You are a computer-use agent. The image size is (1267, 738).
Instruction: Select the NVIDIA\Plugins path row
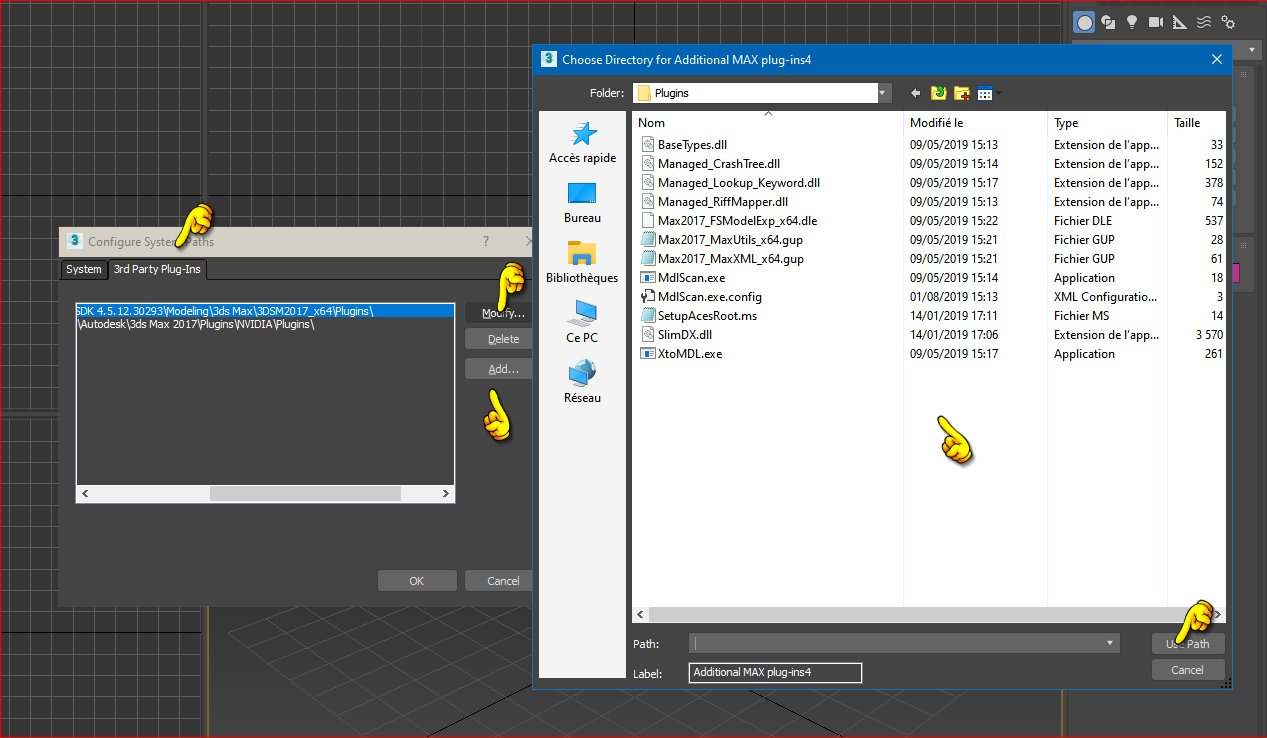tap(265, 324)
